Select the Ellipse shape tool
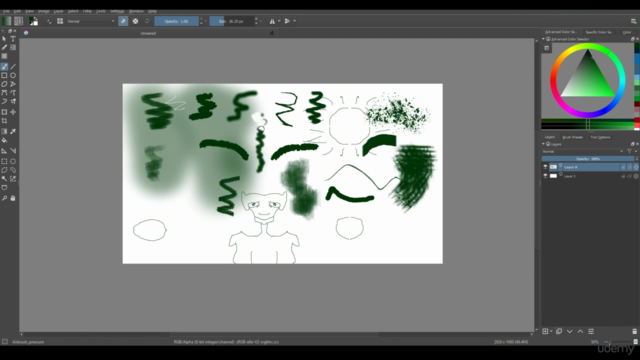The height and width of the screenshot is (360, 640). tap(13, 75)
